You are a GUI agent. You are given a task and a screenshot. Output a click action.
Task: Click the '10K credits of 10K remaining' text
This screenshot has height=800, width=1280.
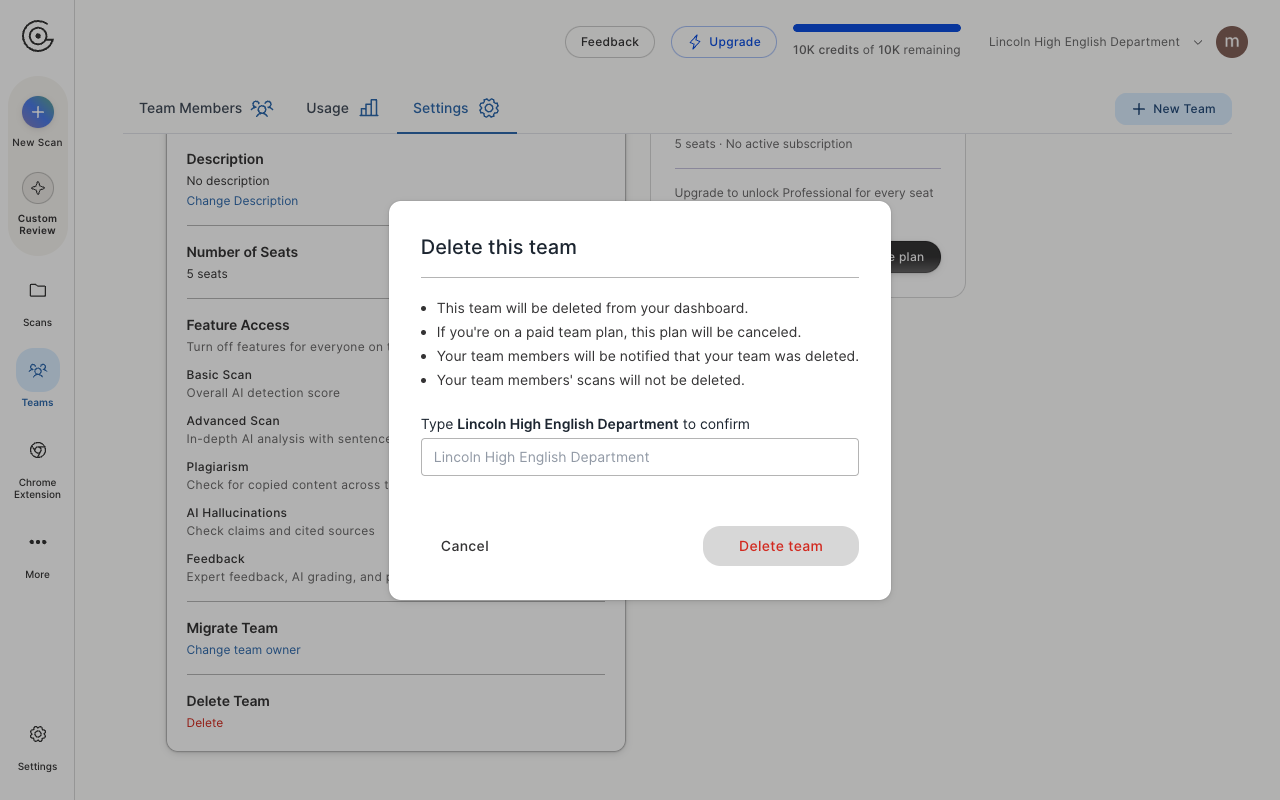tap(877, 50)
